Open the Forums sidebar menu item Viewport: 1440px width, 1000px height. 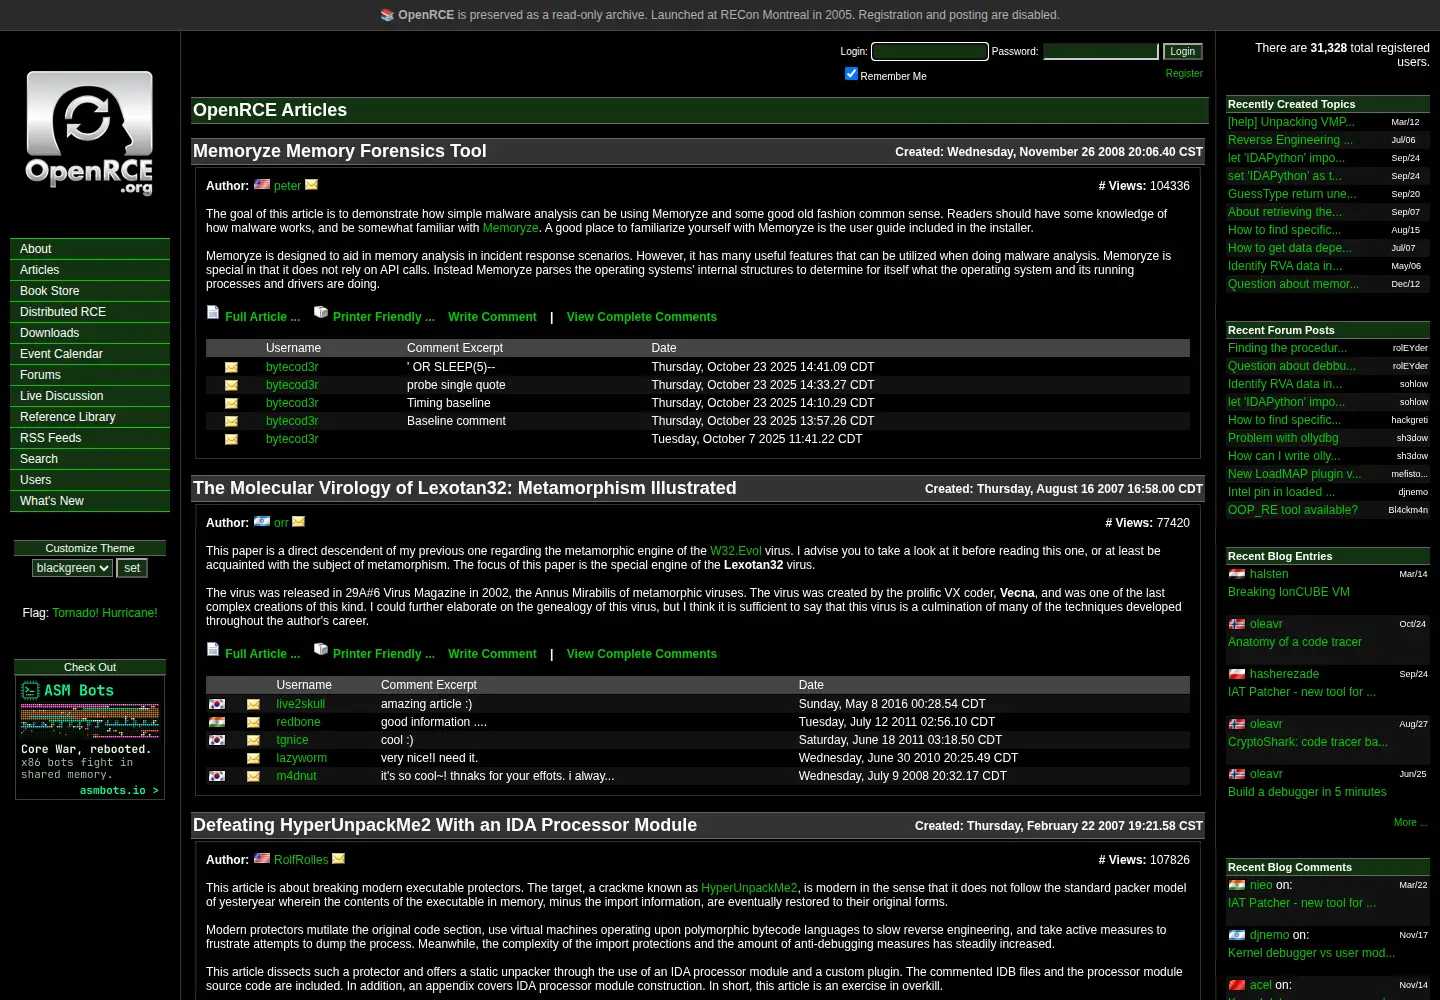coord(90,375)
